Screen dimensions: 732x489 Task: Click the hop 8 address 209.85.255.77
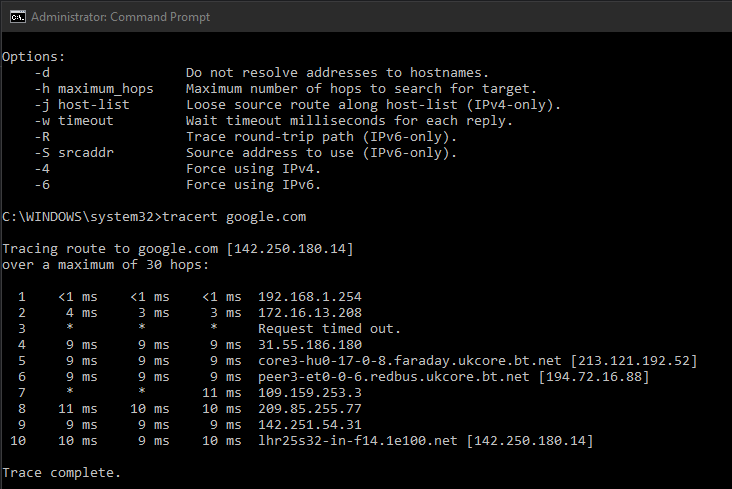click(309, 409)
